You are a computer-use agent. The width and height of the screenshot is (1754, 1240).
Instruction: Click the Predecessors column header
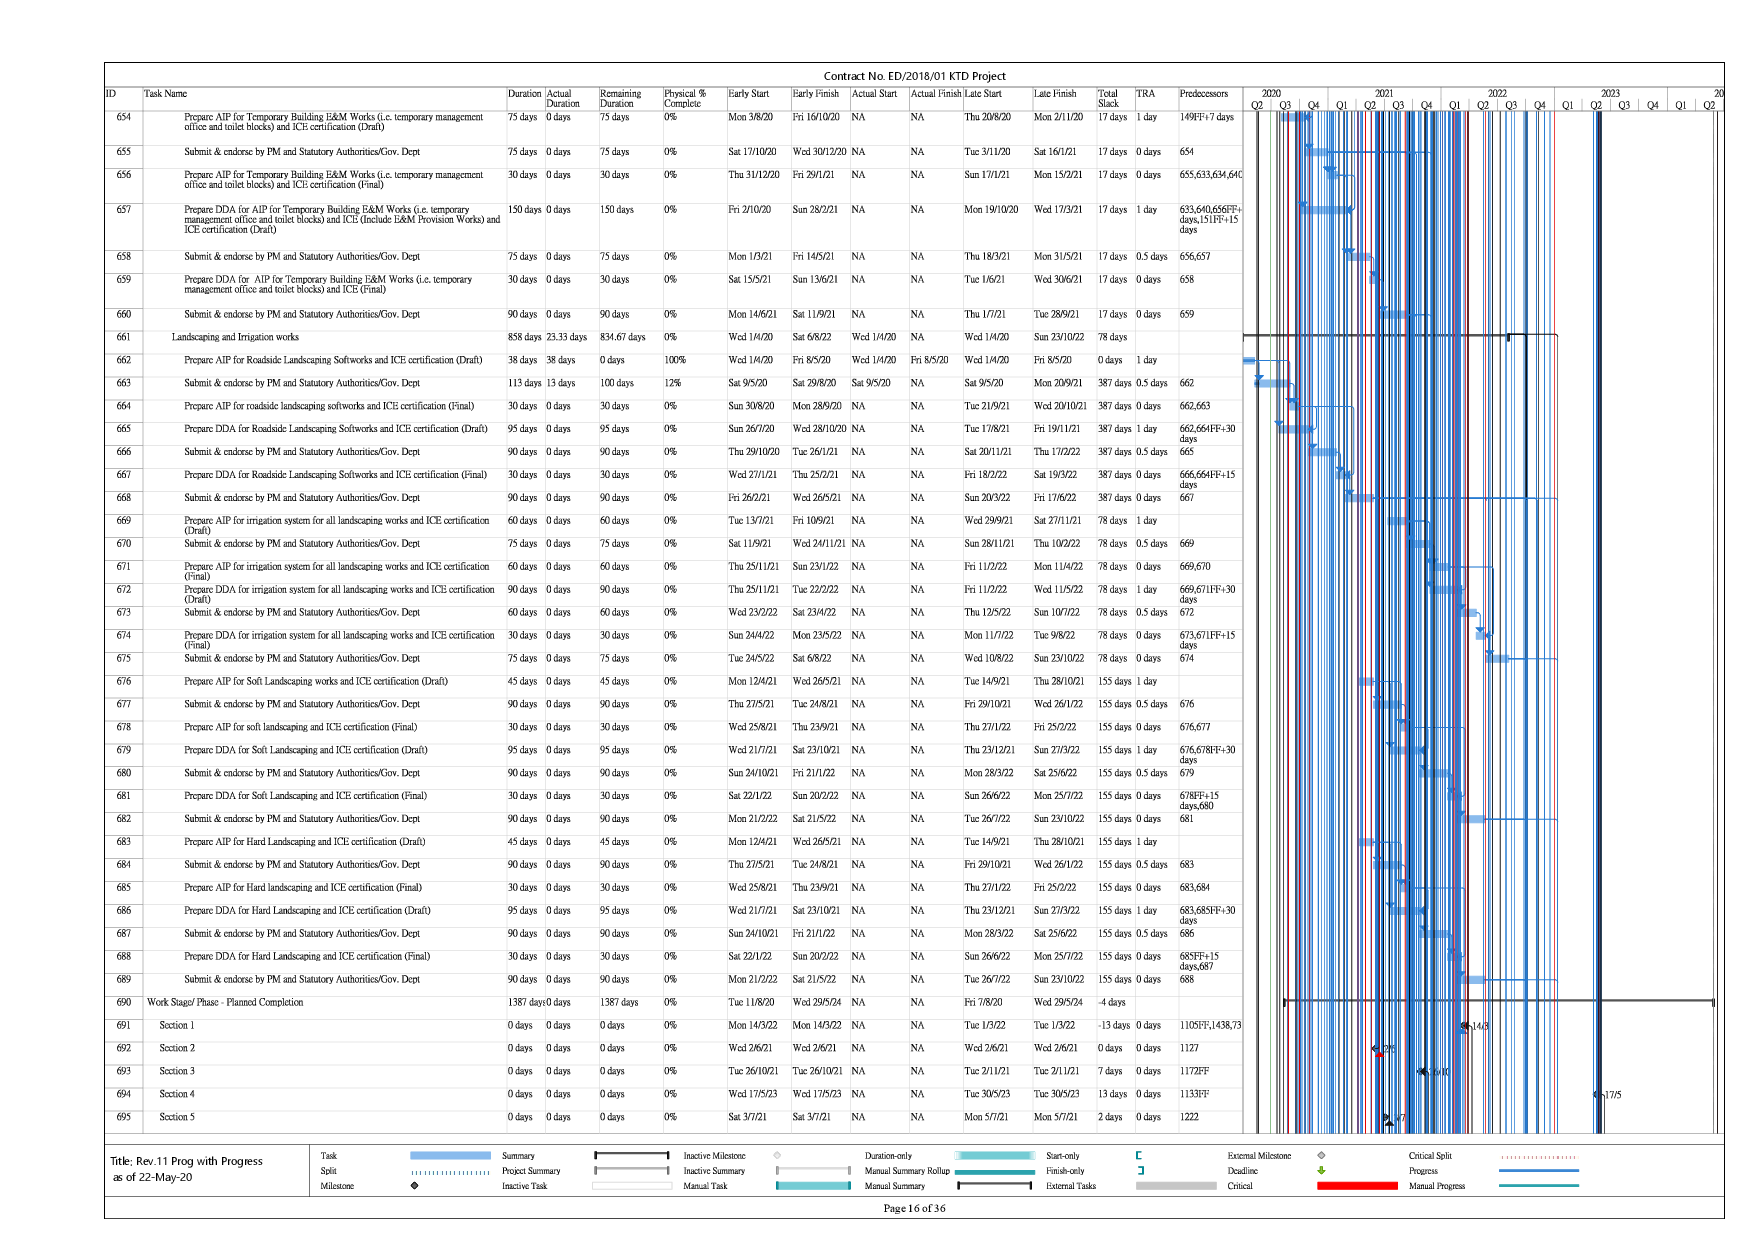point(1203,94)
